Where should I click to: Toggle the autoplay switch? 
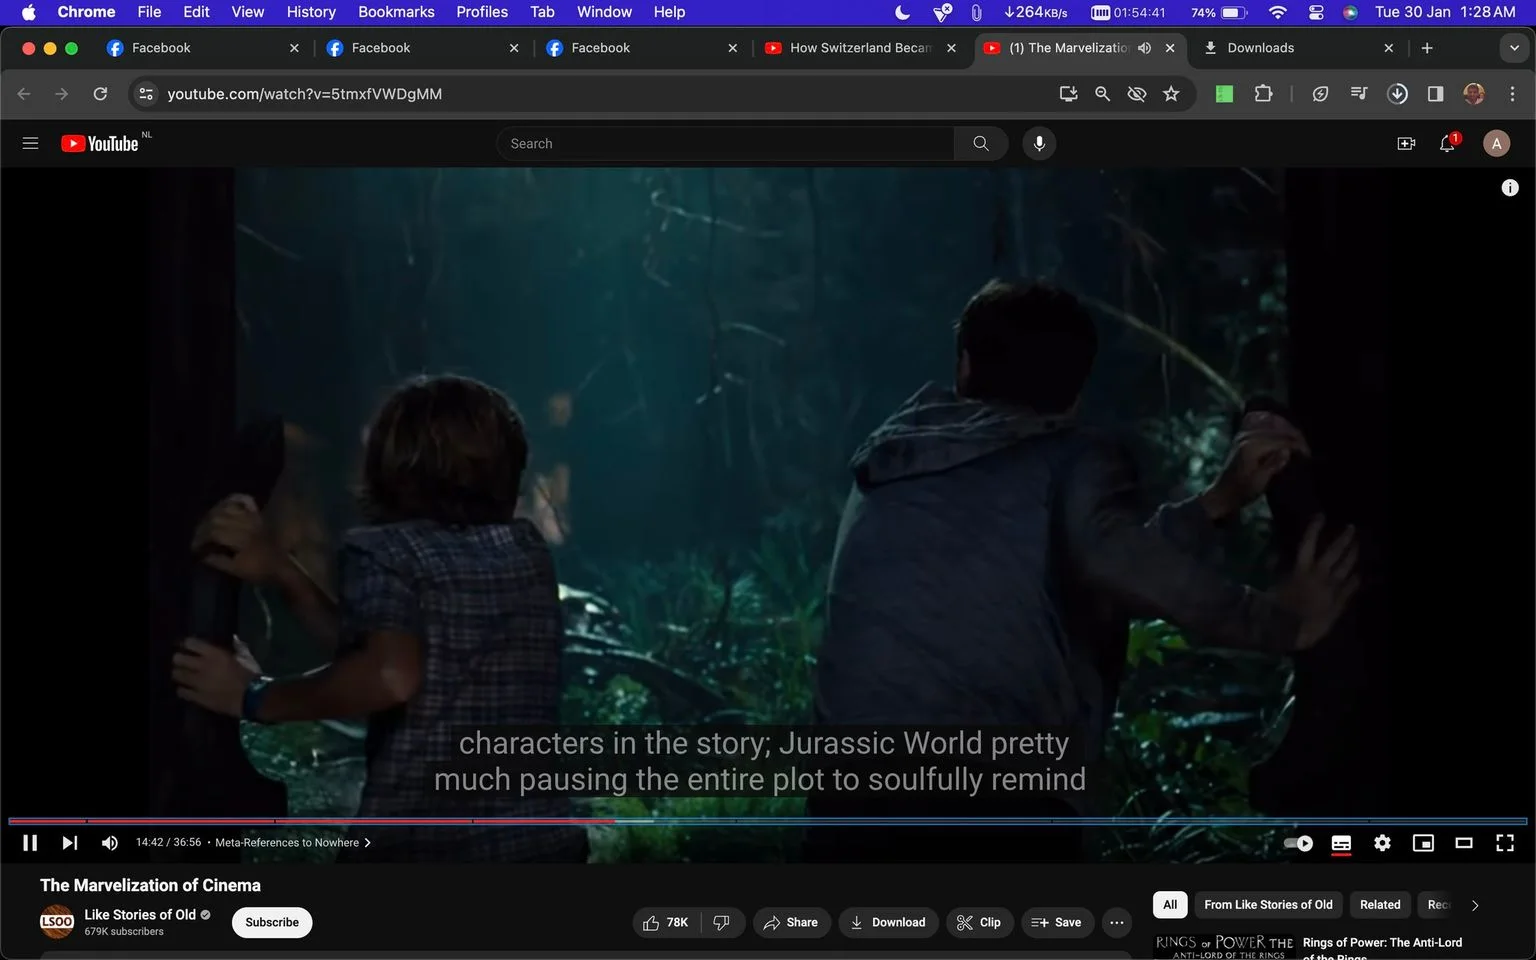click(x=1298, y=843)
